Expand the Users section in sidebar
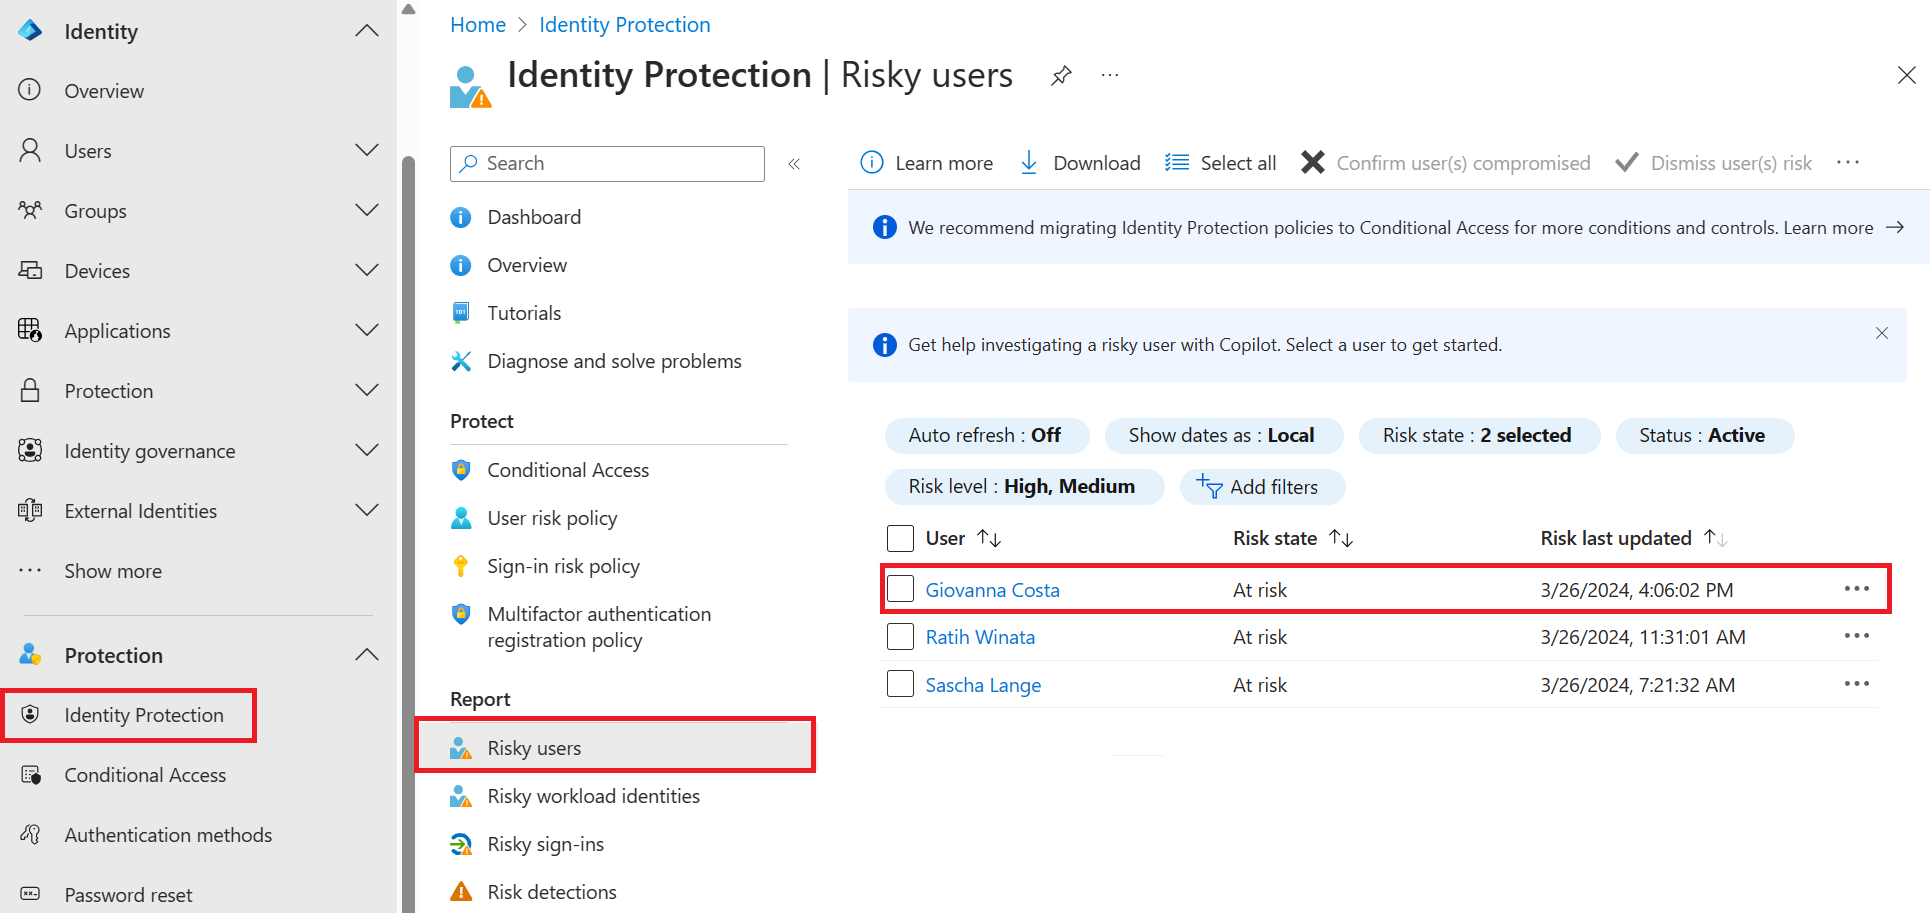This screenshot has height=913, width=1932. 367,150
